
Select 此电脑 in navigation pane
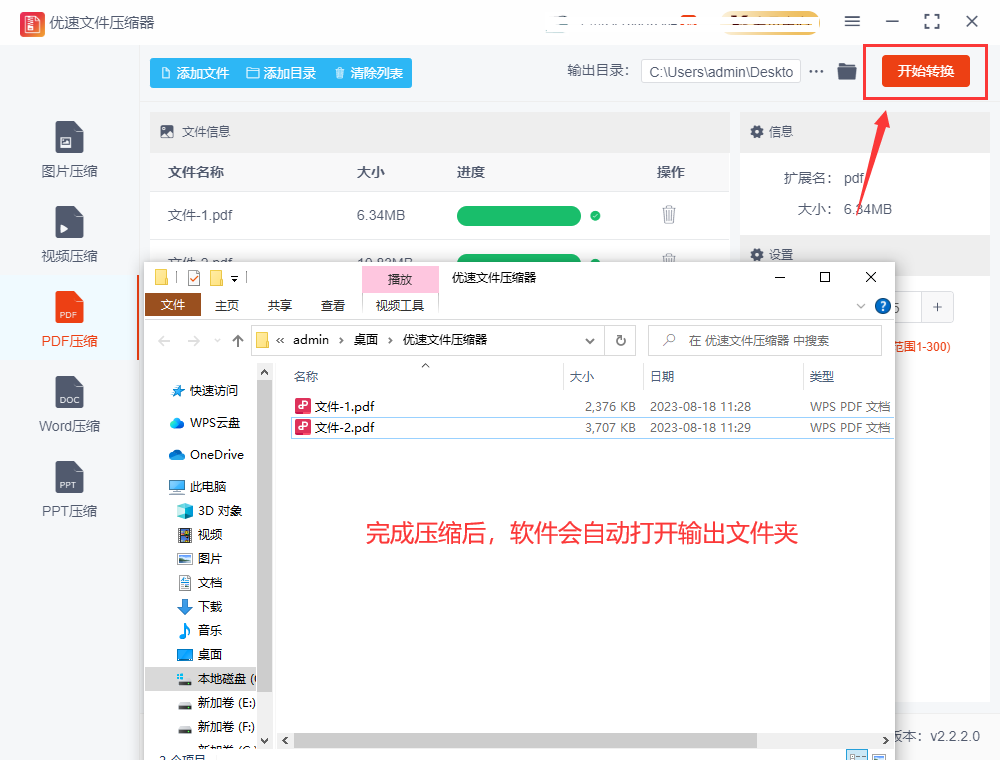[x=197, y=486]
